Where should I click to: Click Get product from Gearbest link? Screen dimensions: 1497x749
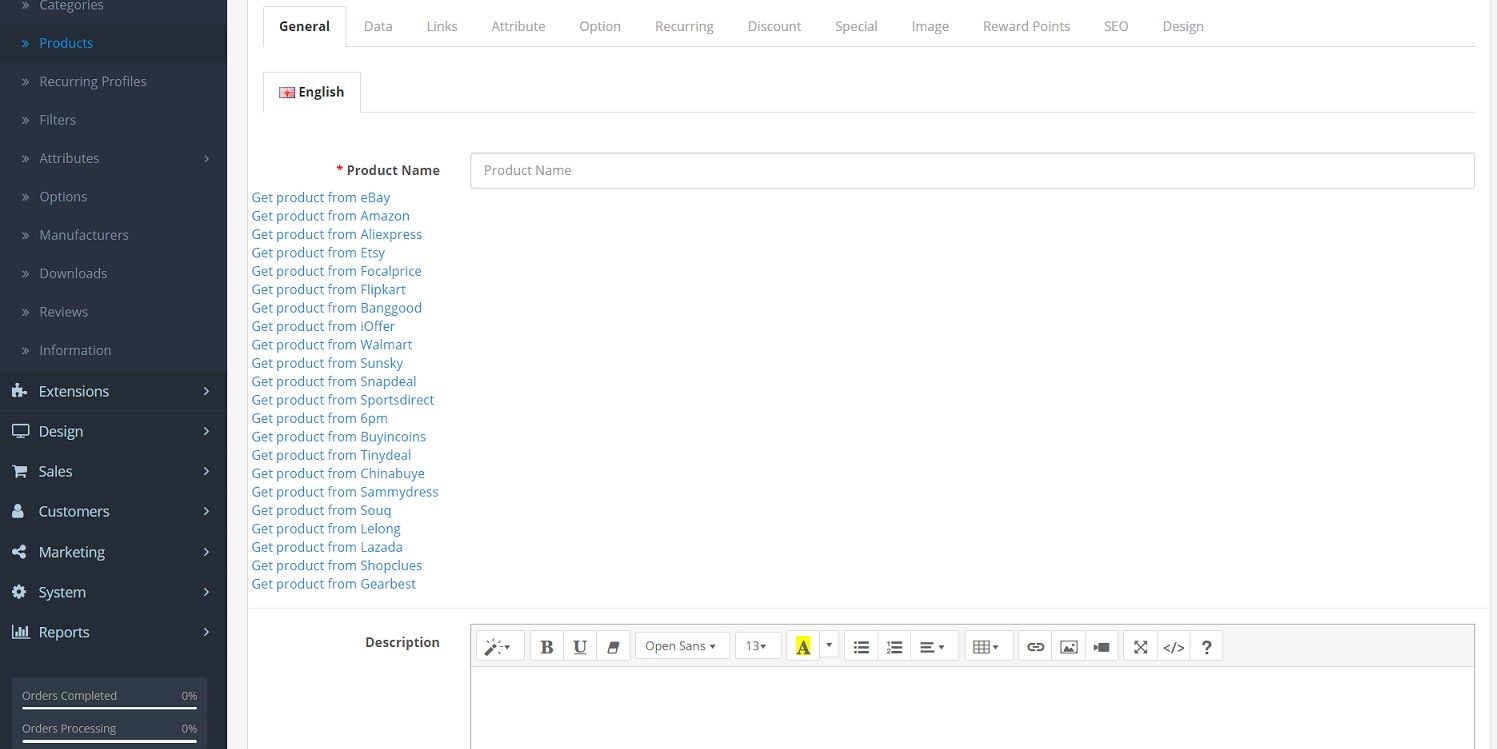333,584
